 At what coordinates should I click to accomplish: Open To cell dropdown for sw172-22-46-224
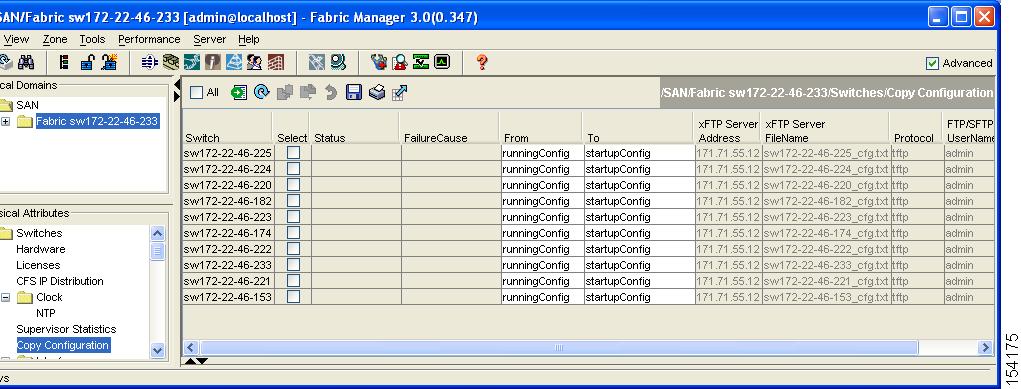coord(639,169)
